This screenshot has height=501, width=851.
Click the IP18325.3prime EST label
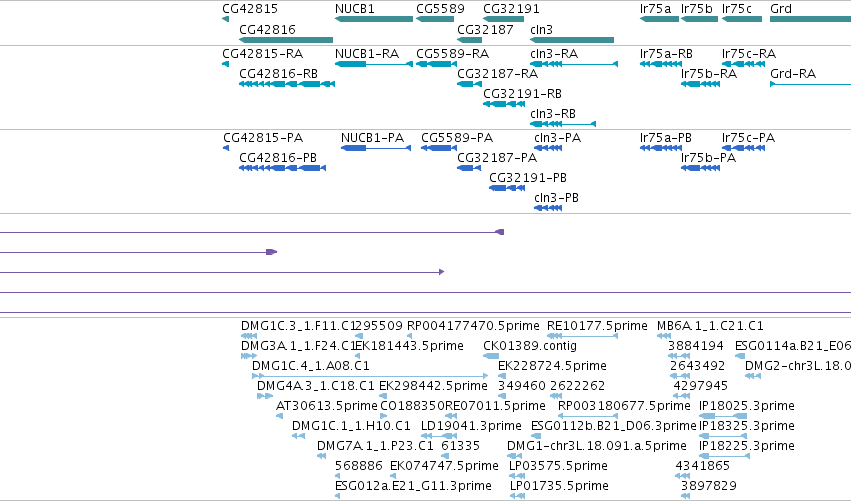747,426
